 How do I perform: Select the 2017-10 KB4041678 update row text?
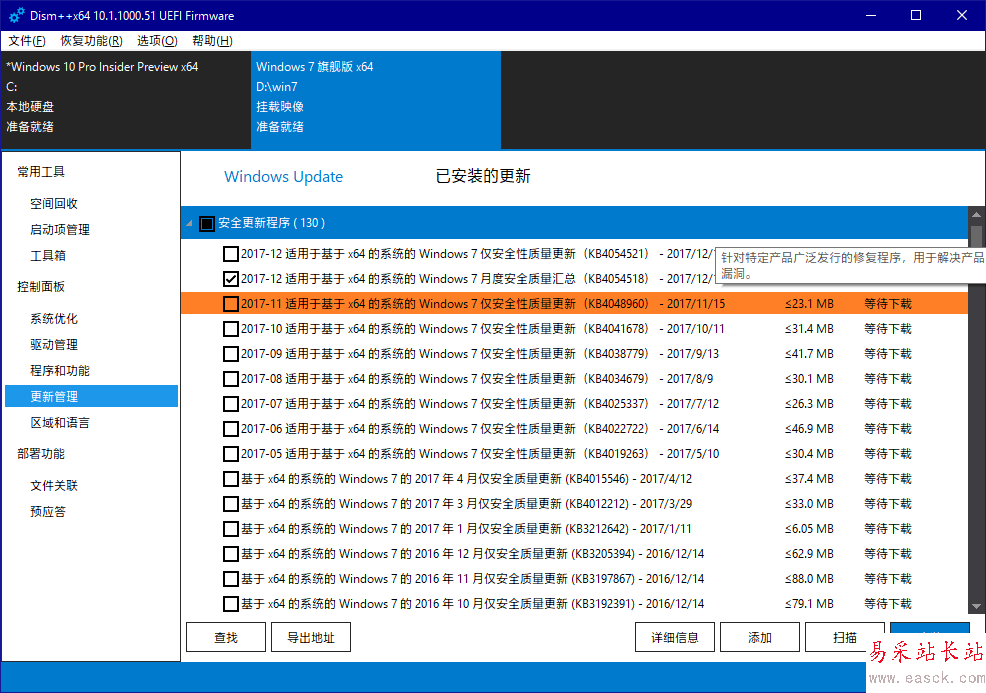tap(483, 329)
